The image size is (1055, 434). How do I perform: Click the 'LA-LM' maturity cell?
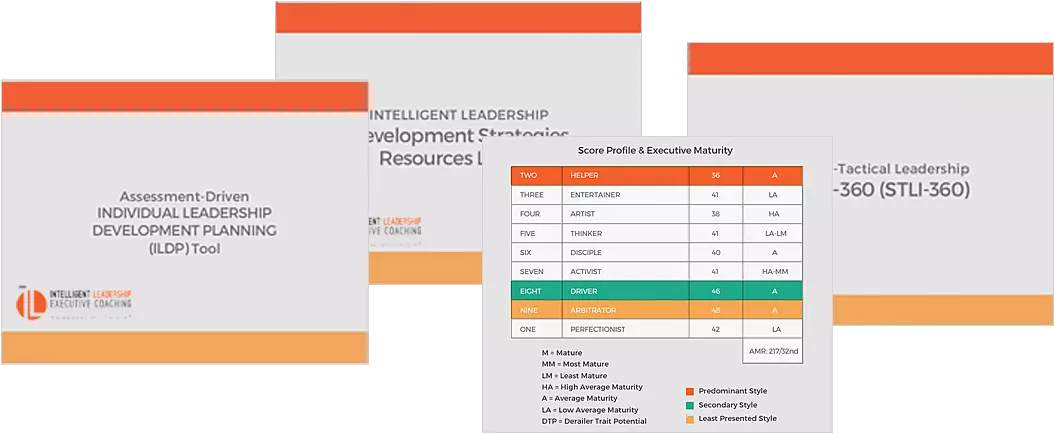click(x=772, y=233)
